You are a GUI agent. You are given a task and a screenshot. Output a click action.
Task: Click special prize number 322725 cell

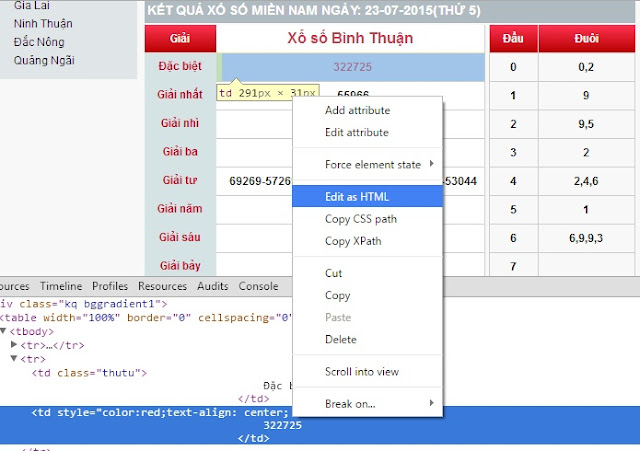[x=352, y=67]
